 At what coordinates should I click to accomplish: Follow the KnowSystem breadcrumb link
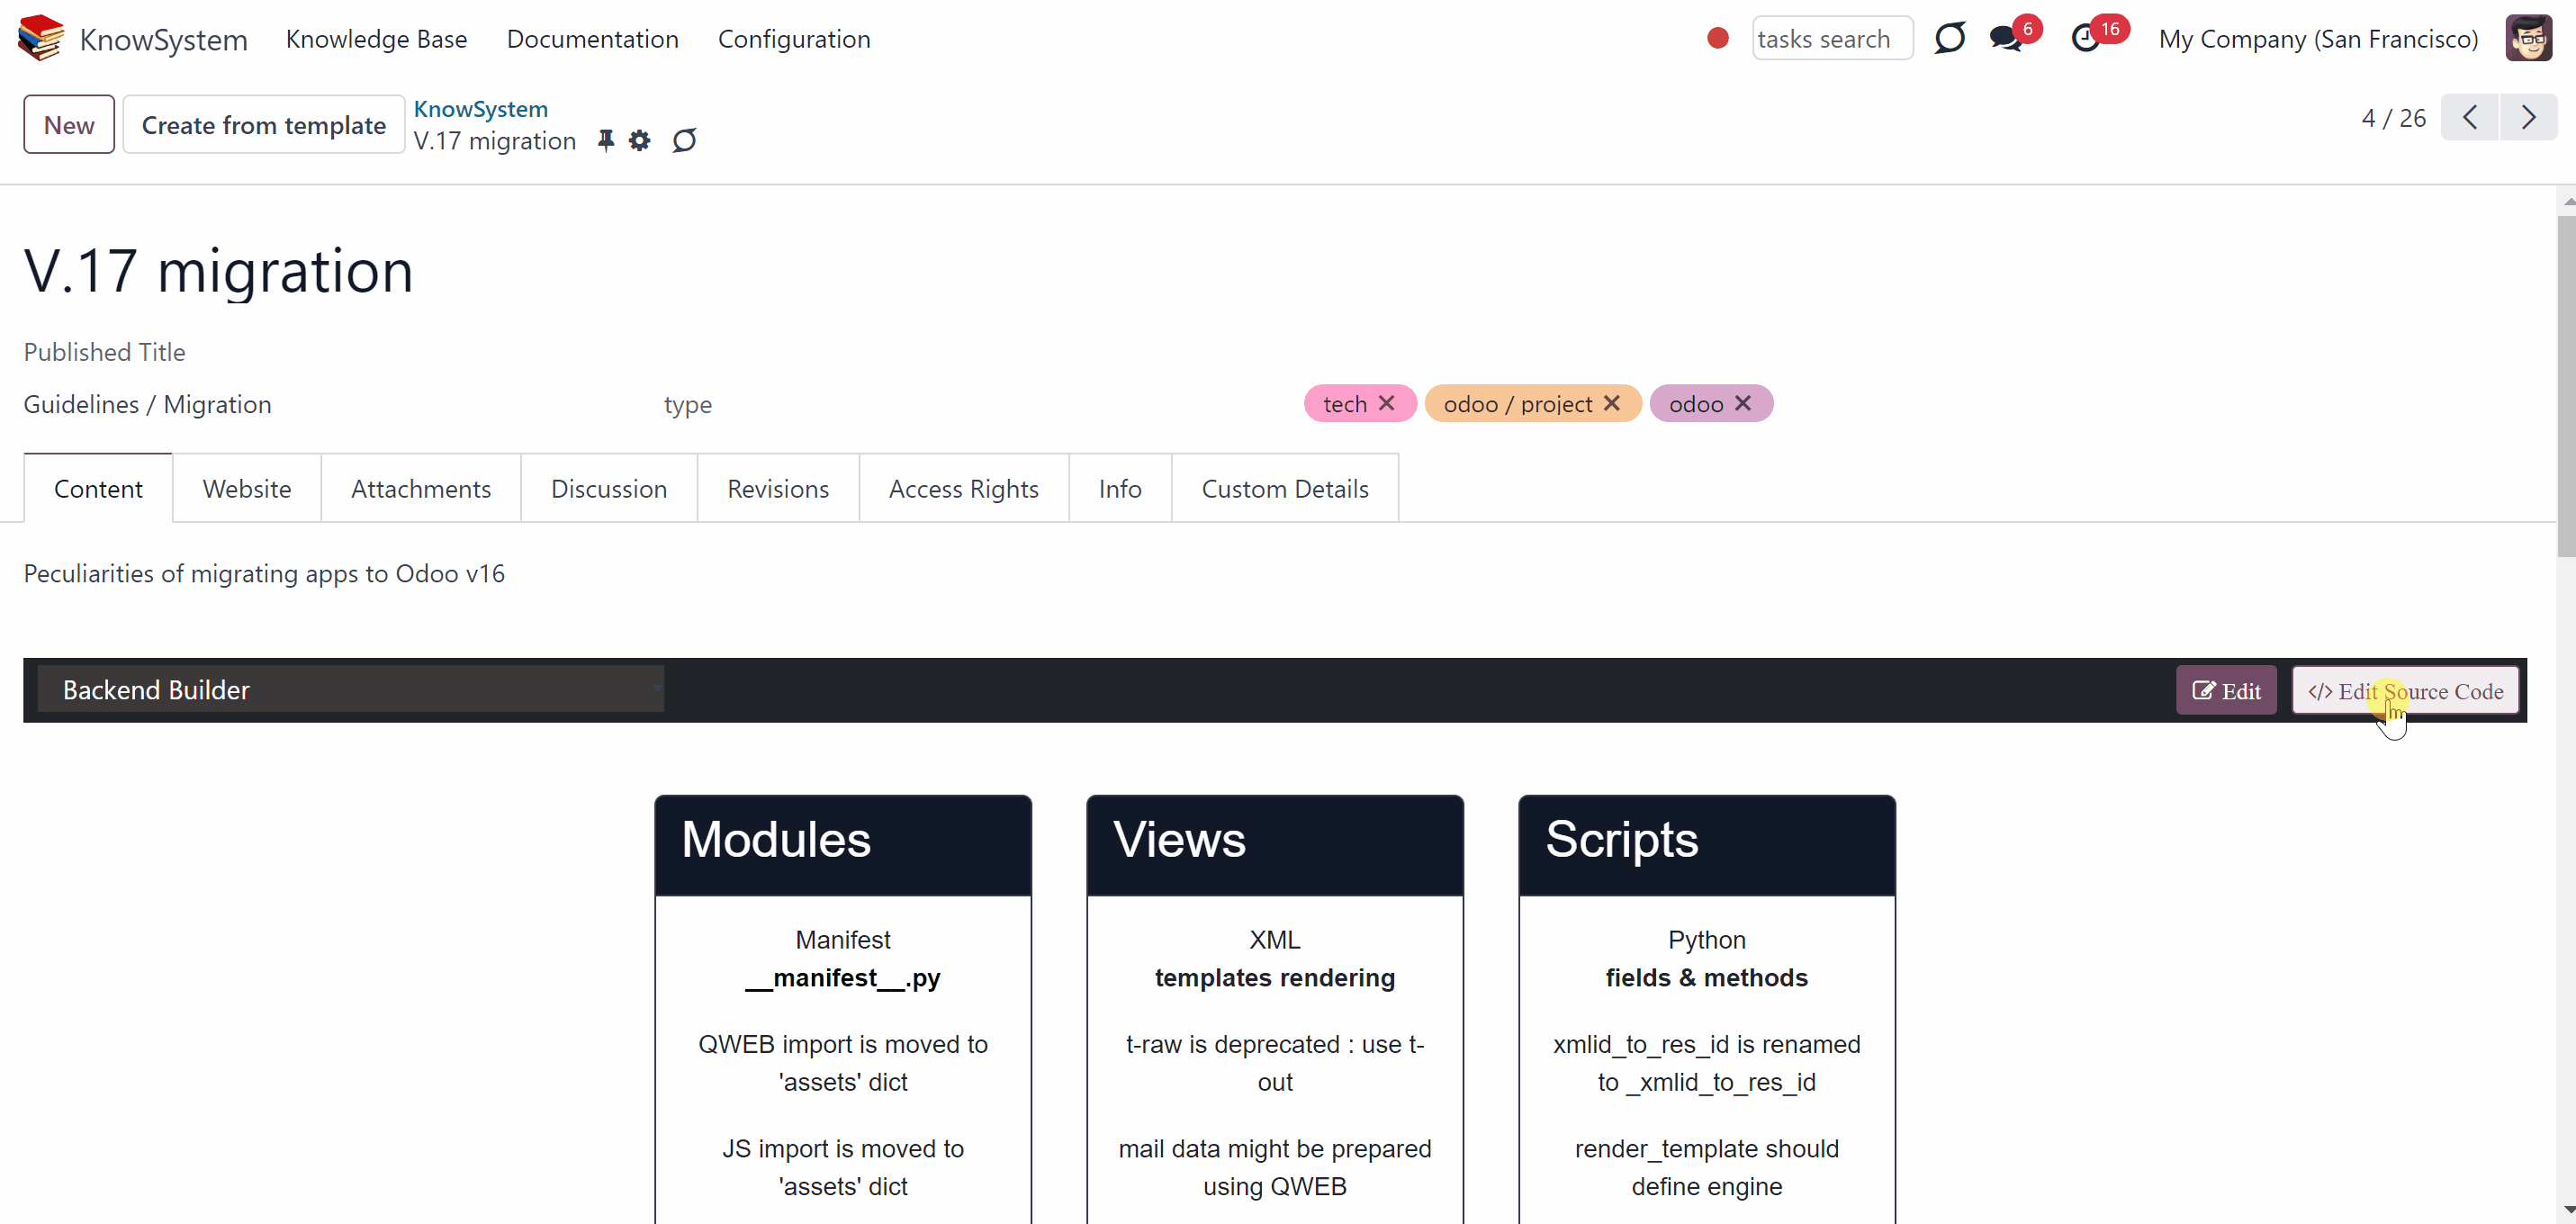pyautogui.click(x=481, y=108)
